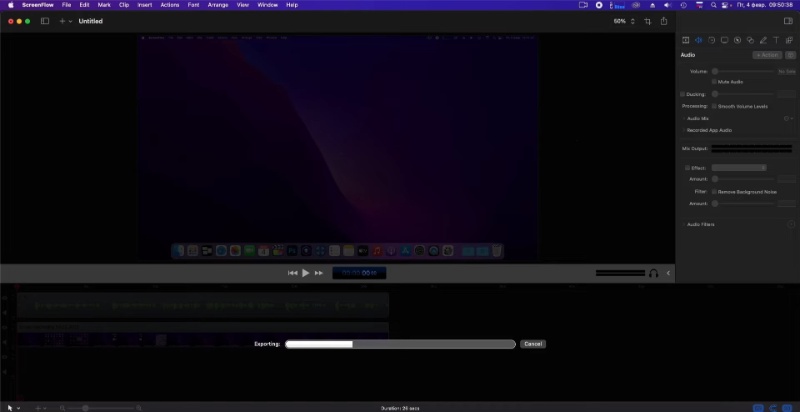Open the Video Motion properties tab

coord(711,40)
